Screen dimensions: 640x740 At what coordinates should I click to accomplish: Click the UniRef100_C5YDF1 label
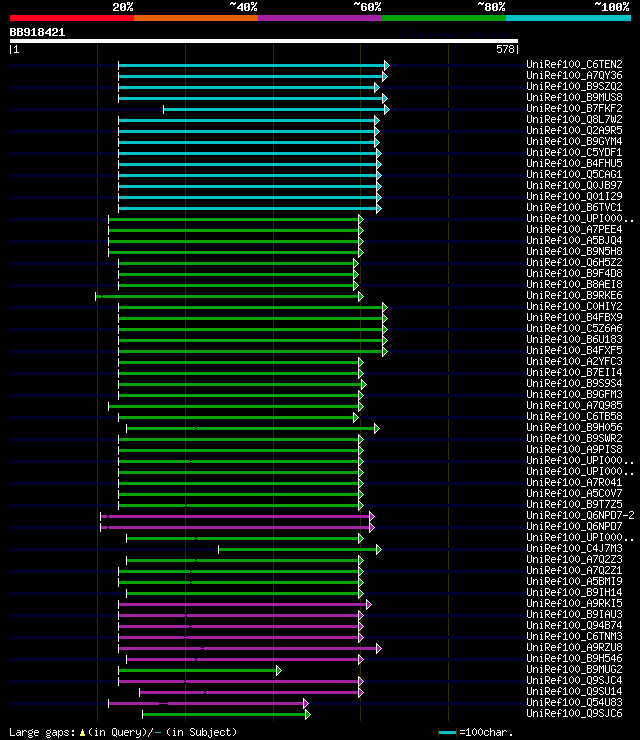coord(574,152)
